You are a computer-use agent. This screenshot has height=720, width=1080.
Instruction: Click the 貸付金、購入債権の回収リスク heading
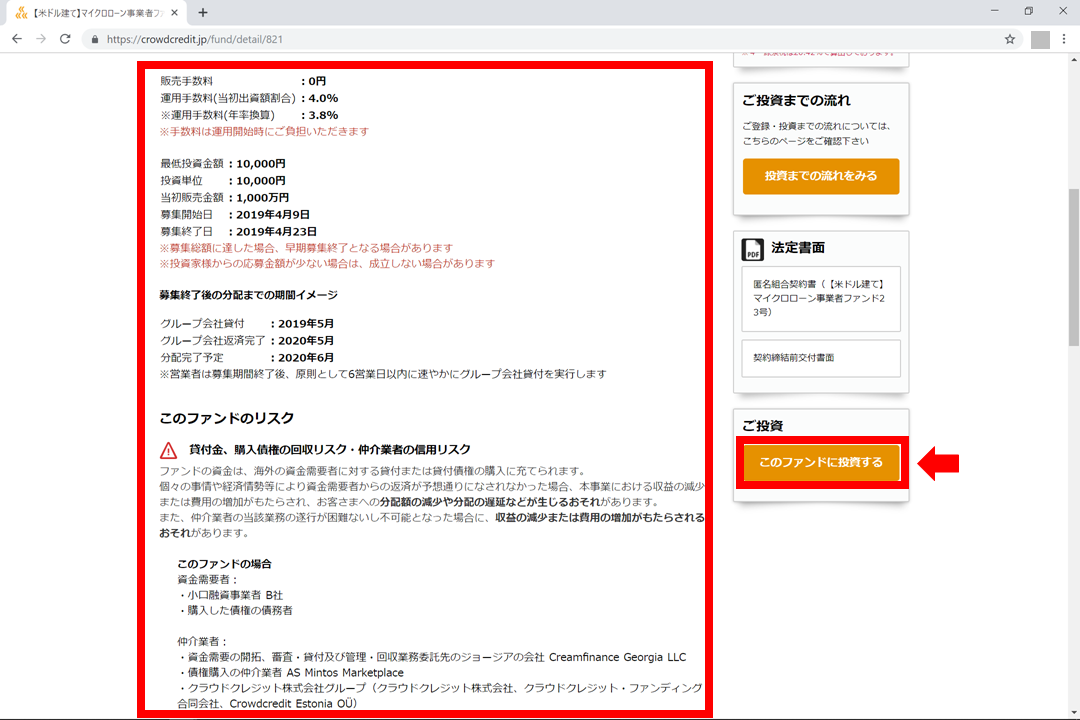coord(330,450)
